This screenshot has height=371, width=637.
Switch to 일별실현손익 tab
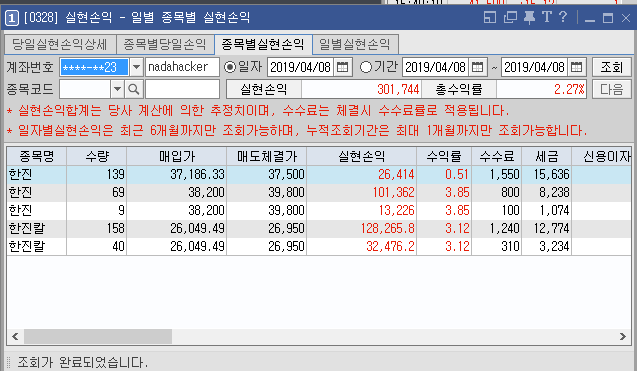[355, 44]
